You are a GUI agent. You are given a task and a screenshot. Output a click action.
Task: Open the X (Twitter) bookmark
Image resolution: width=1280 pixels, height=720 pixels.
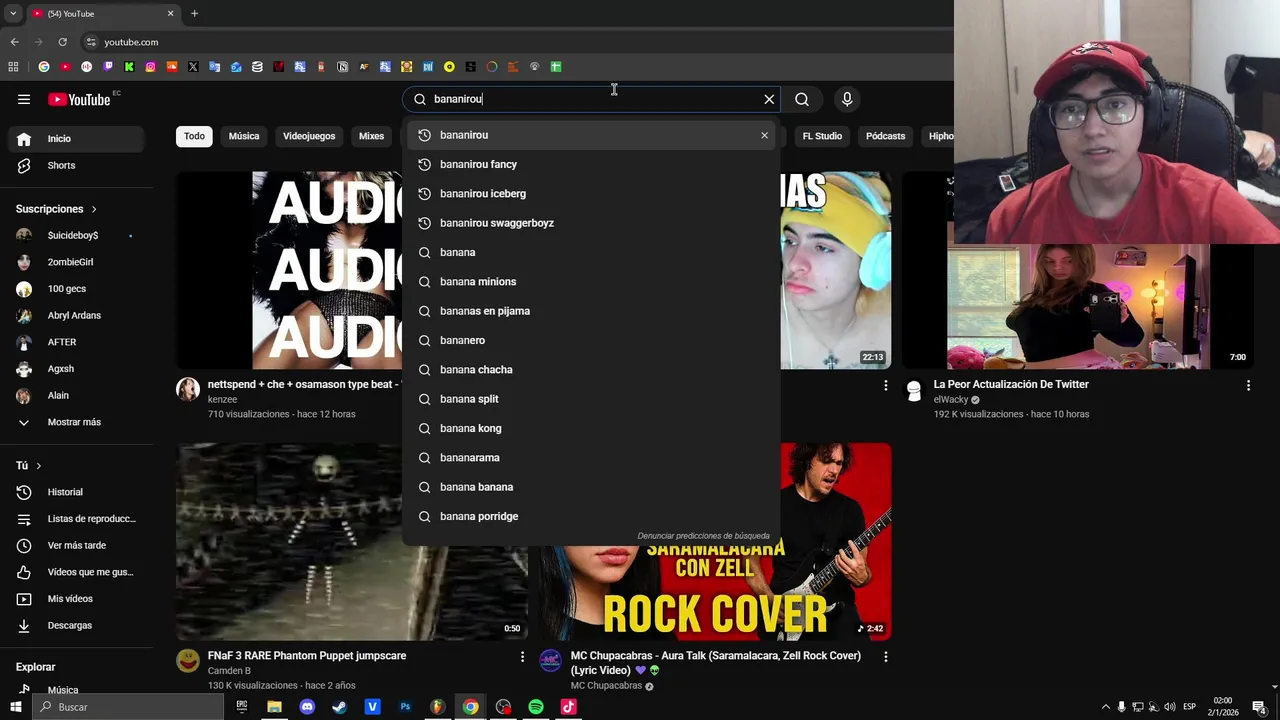pyautogui.click(x=193, y=67)
